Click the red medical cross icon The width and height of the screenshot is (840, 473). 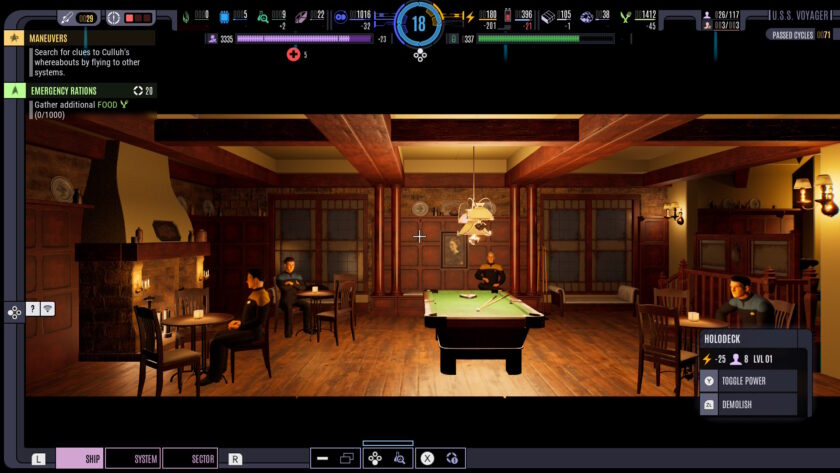293,54
